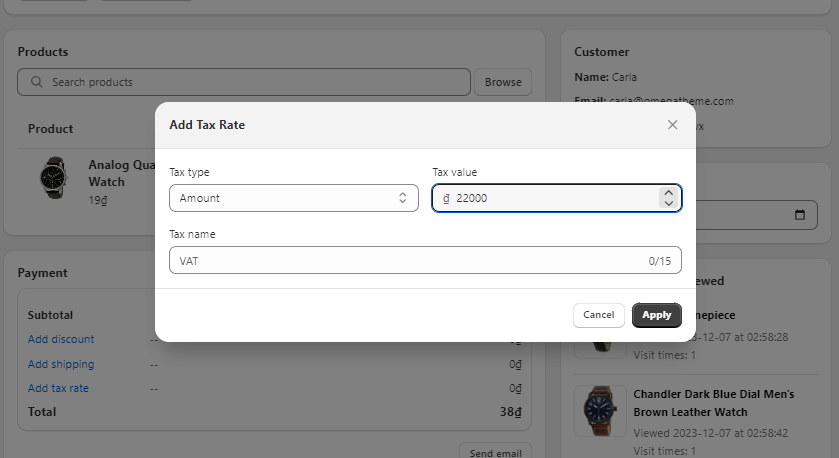
Task: Expand the Tax type dropdown
Action: click(293, 198)
